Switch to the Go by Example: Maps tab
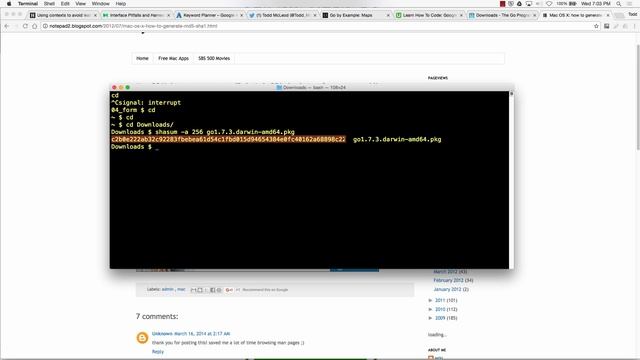This screenshot has height=360, width=640. tap(356, 15)
